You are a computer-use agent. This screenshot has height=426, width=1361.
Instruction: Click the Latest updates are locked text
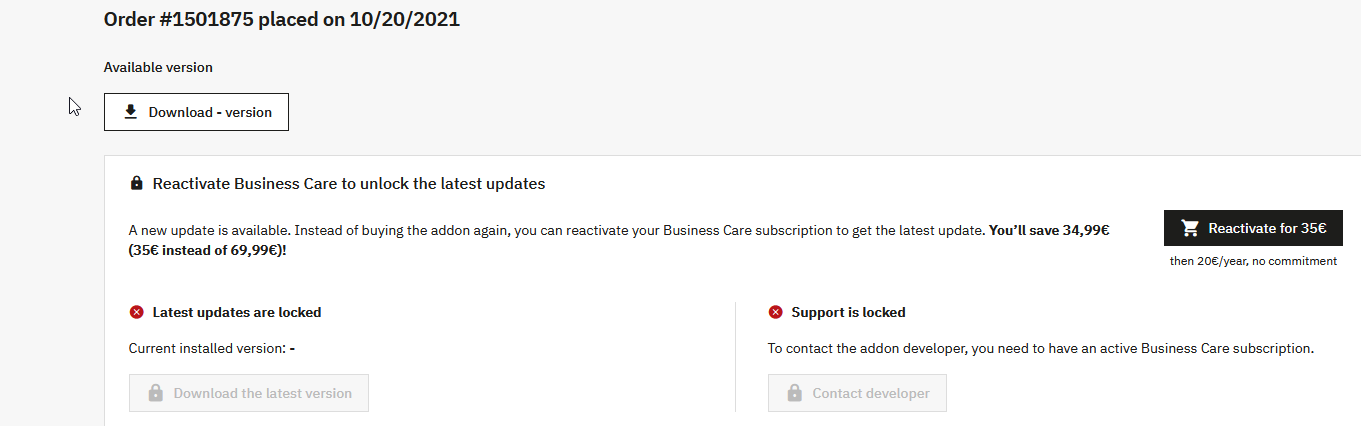click(x=237, y=312)
